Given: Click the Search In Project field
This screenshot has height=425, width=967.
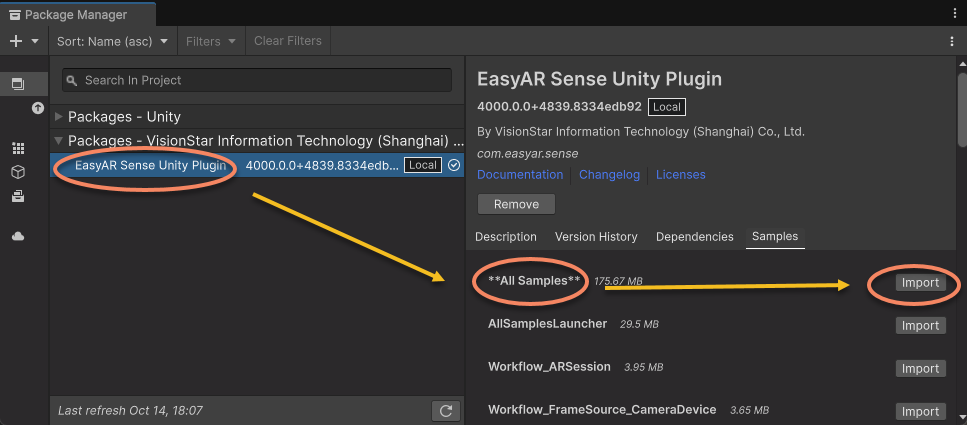Looking at the screenshot, I should point(255,80).
